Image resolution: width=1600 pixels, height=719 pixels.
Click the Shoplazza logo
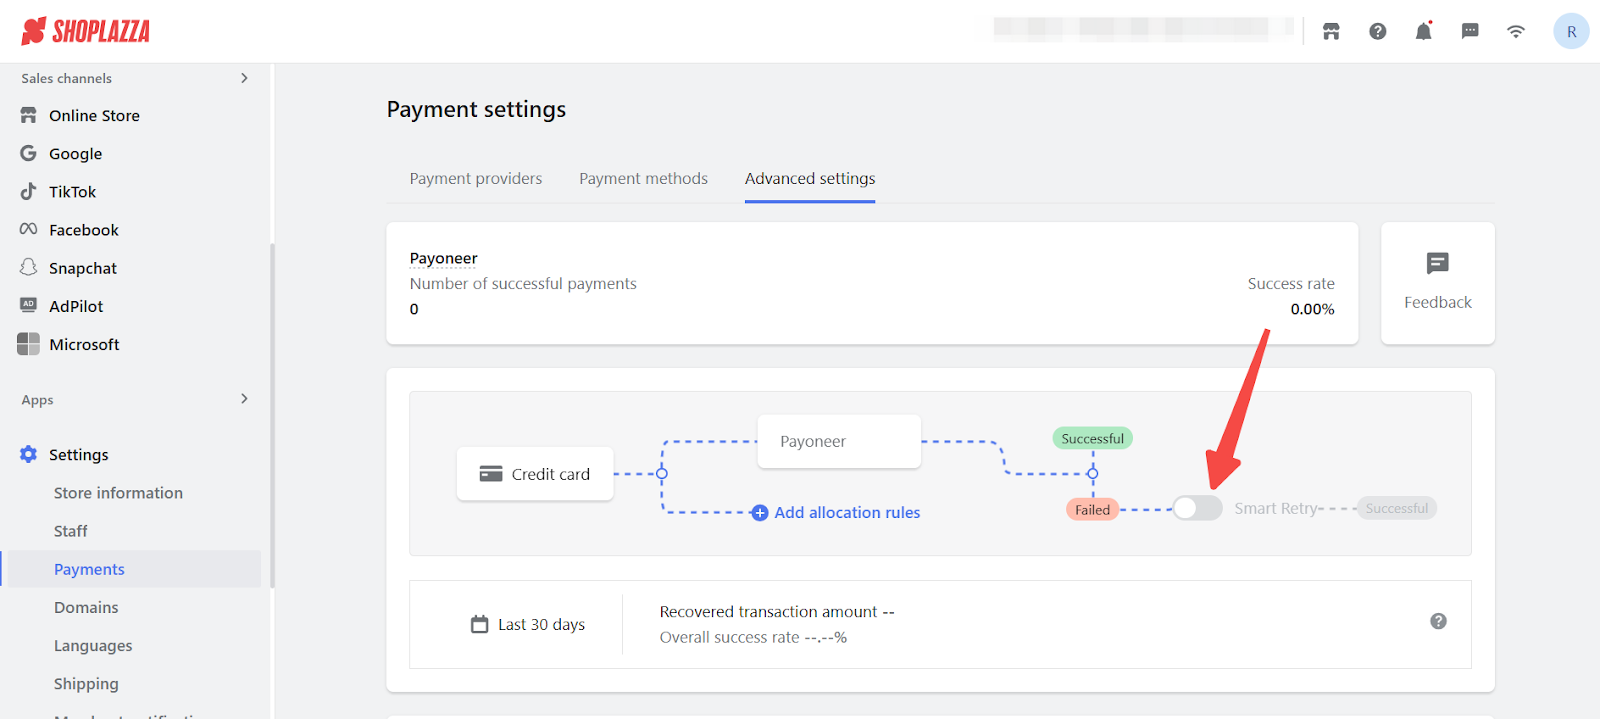coord(85,31)
